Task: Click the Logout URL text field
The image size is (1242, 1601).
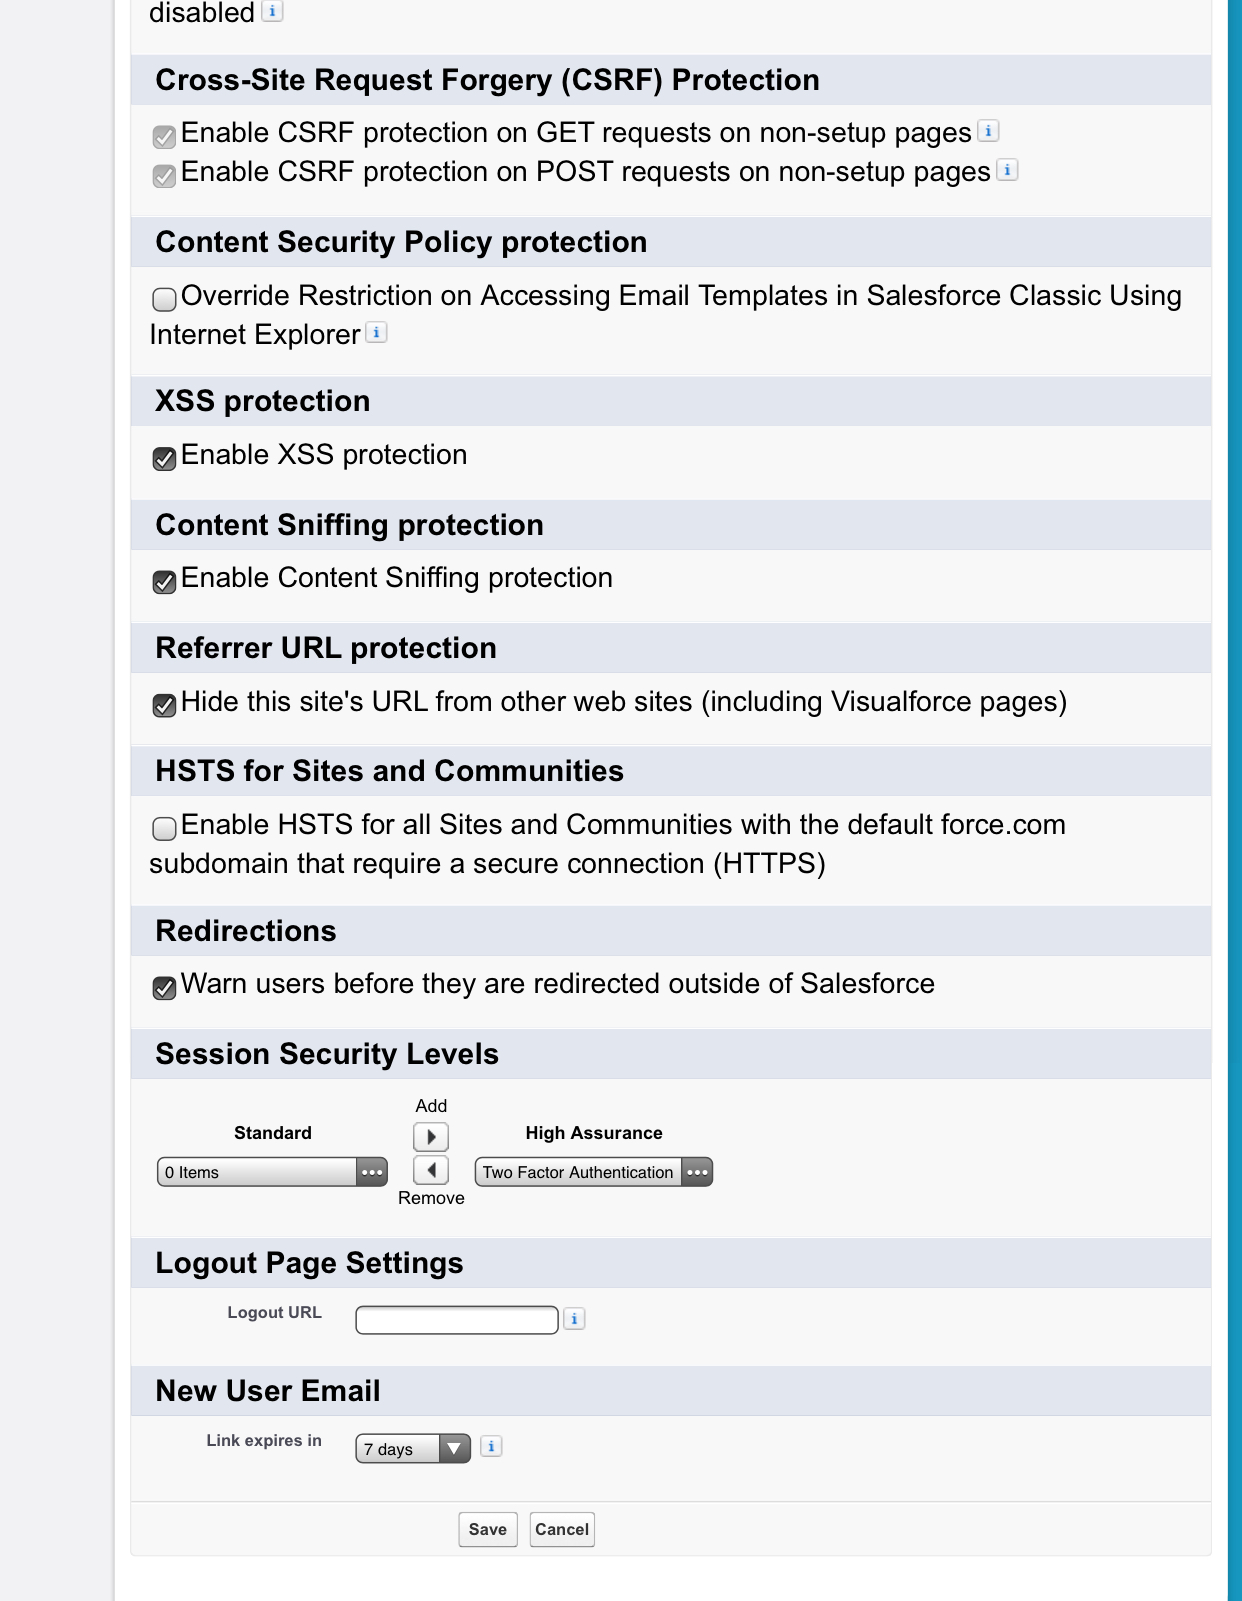Action: [x=457, y=1320]
